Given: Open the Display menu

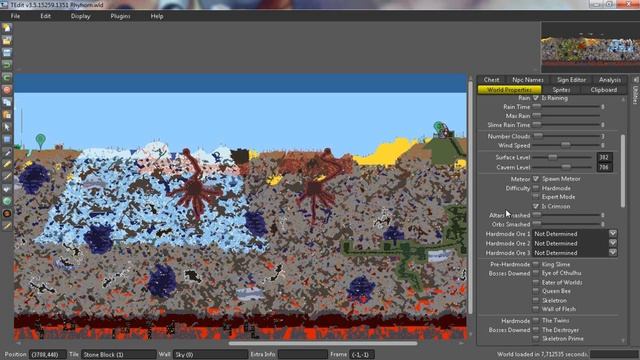Looking at the screenshot, I should point(80,16).
